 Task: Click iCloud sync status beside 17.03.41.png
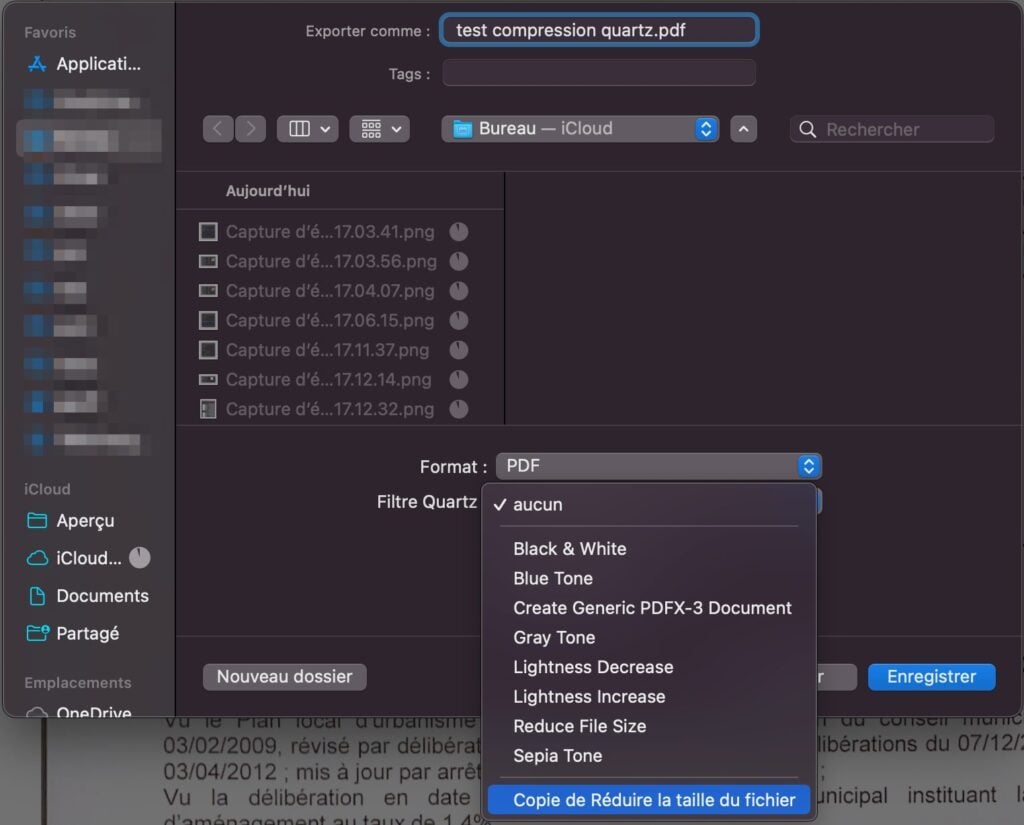[x=459, y=231]
